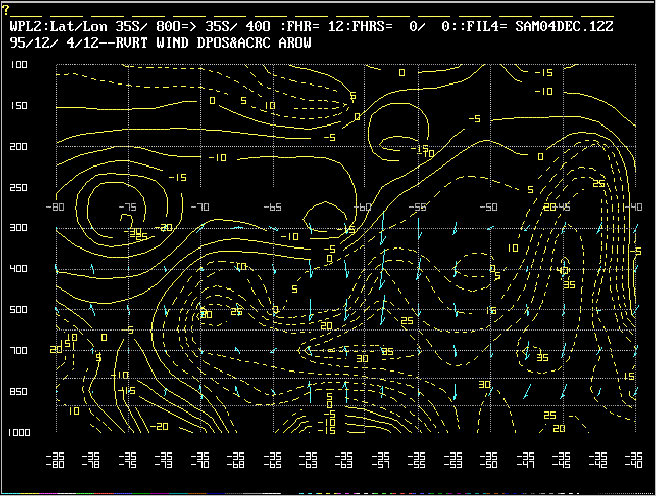Click pressure axis label "300"

[18, 228]
